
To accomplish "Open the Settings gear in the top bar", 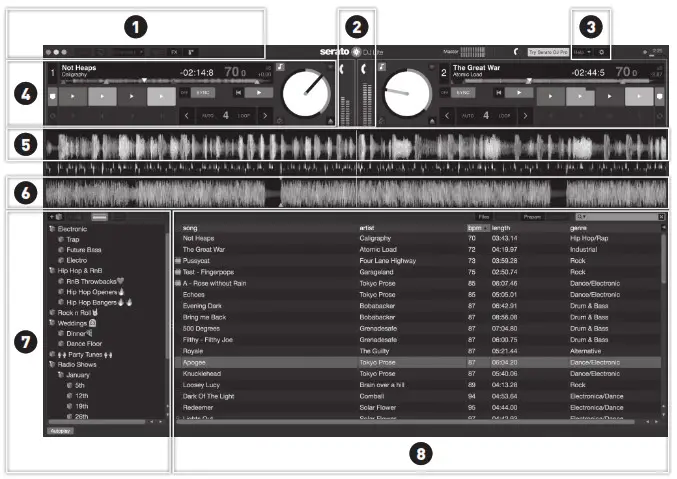I will pyautogui.click(x=601, y=52).
